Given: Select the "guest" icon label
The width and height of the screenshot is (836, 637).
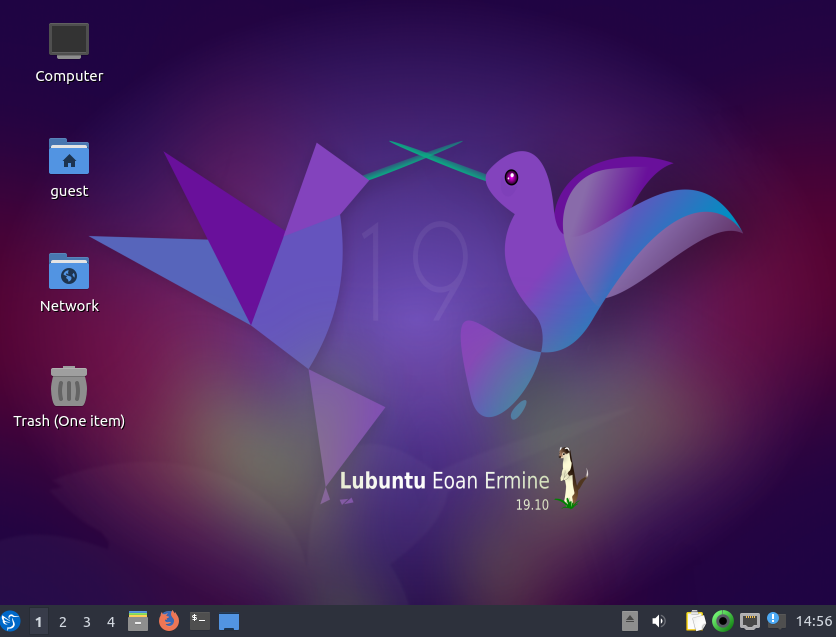Looking at the screenshot, I should click(69, 191).
